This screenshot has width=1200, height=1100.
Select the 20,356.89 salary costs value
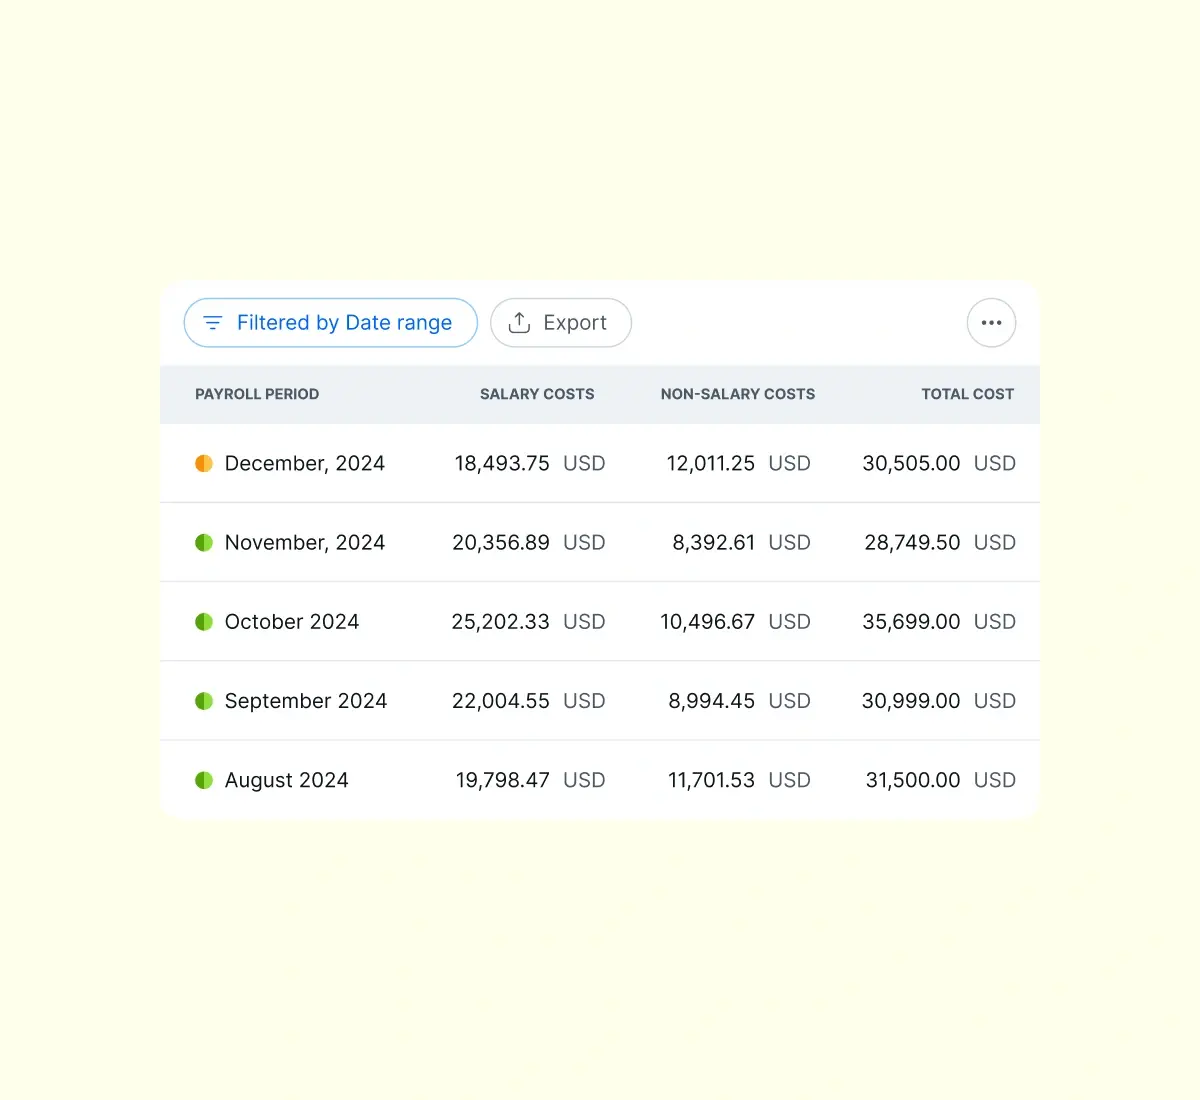[501, 542]
